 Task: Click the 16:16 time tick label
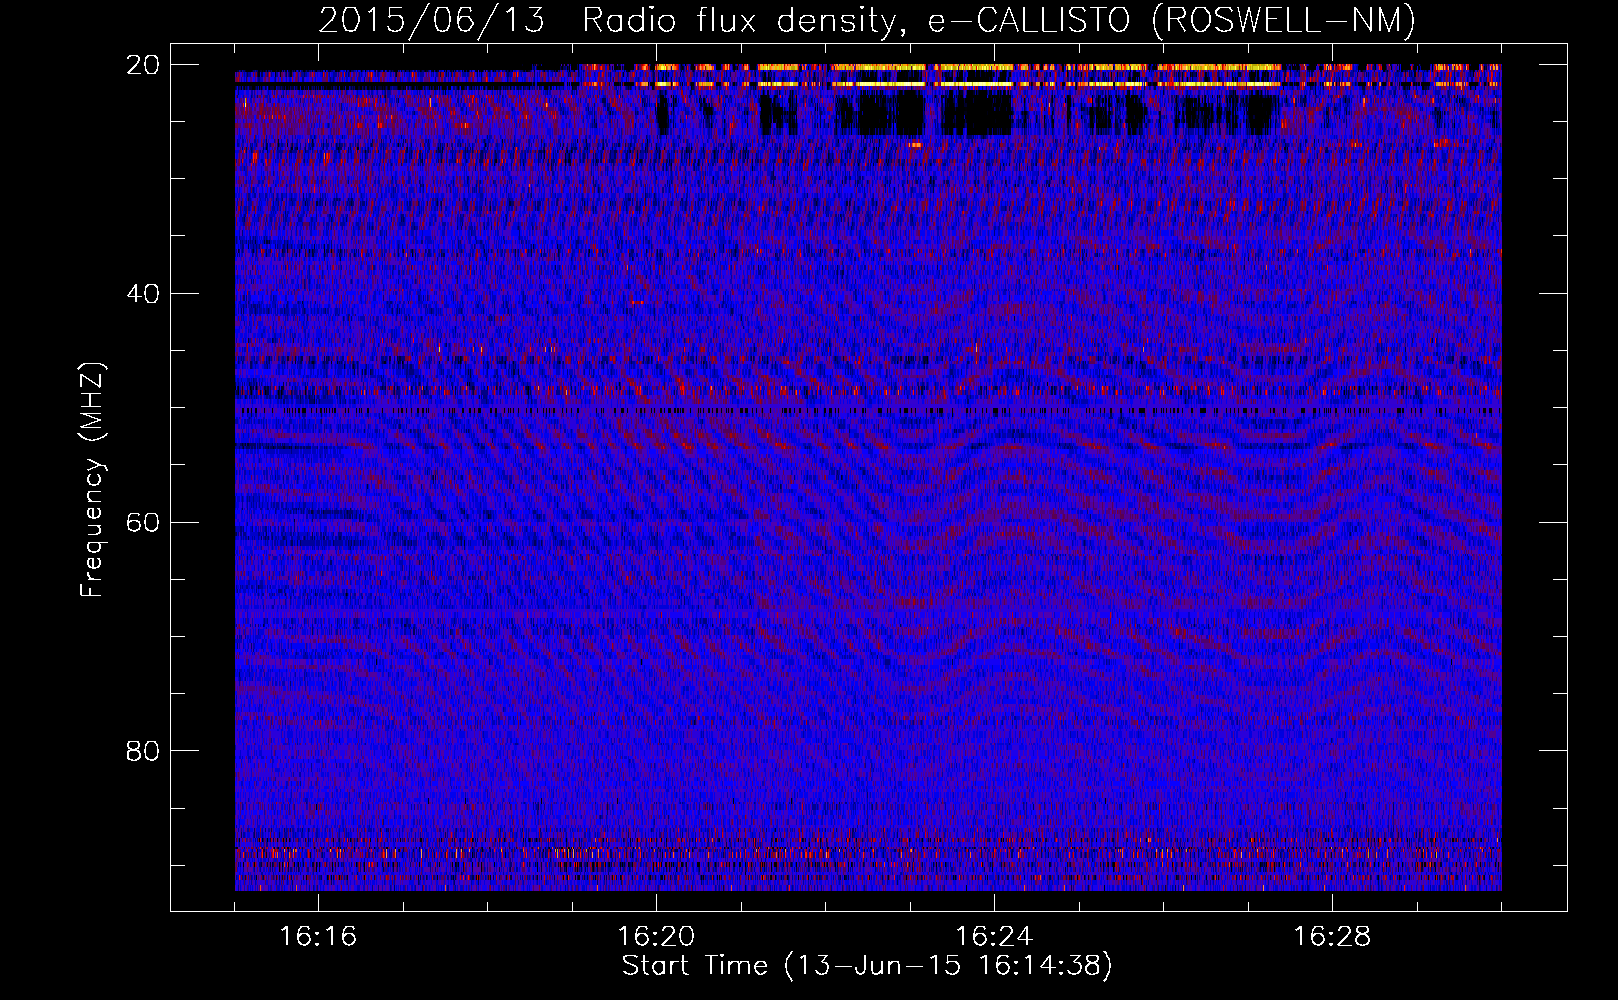tap(318, 936)
